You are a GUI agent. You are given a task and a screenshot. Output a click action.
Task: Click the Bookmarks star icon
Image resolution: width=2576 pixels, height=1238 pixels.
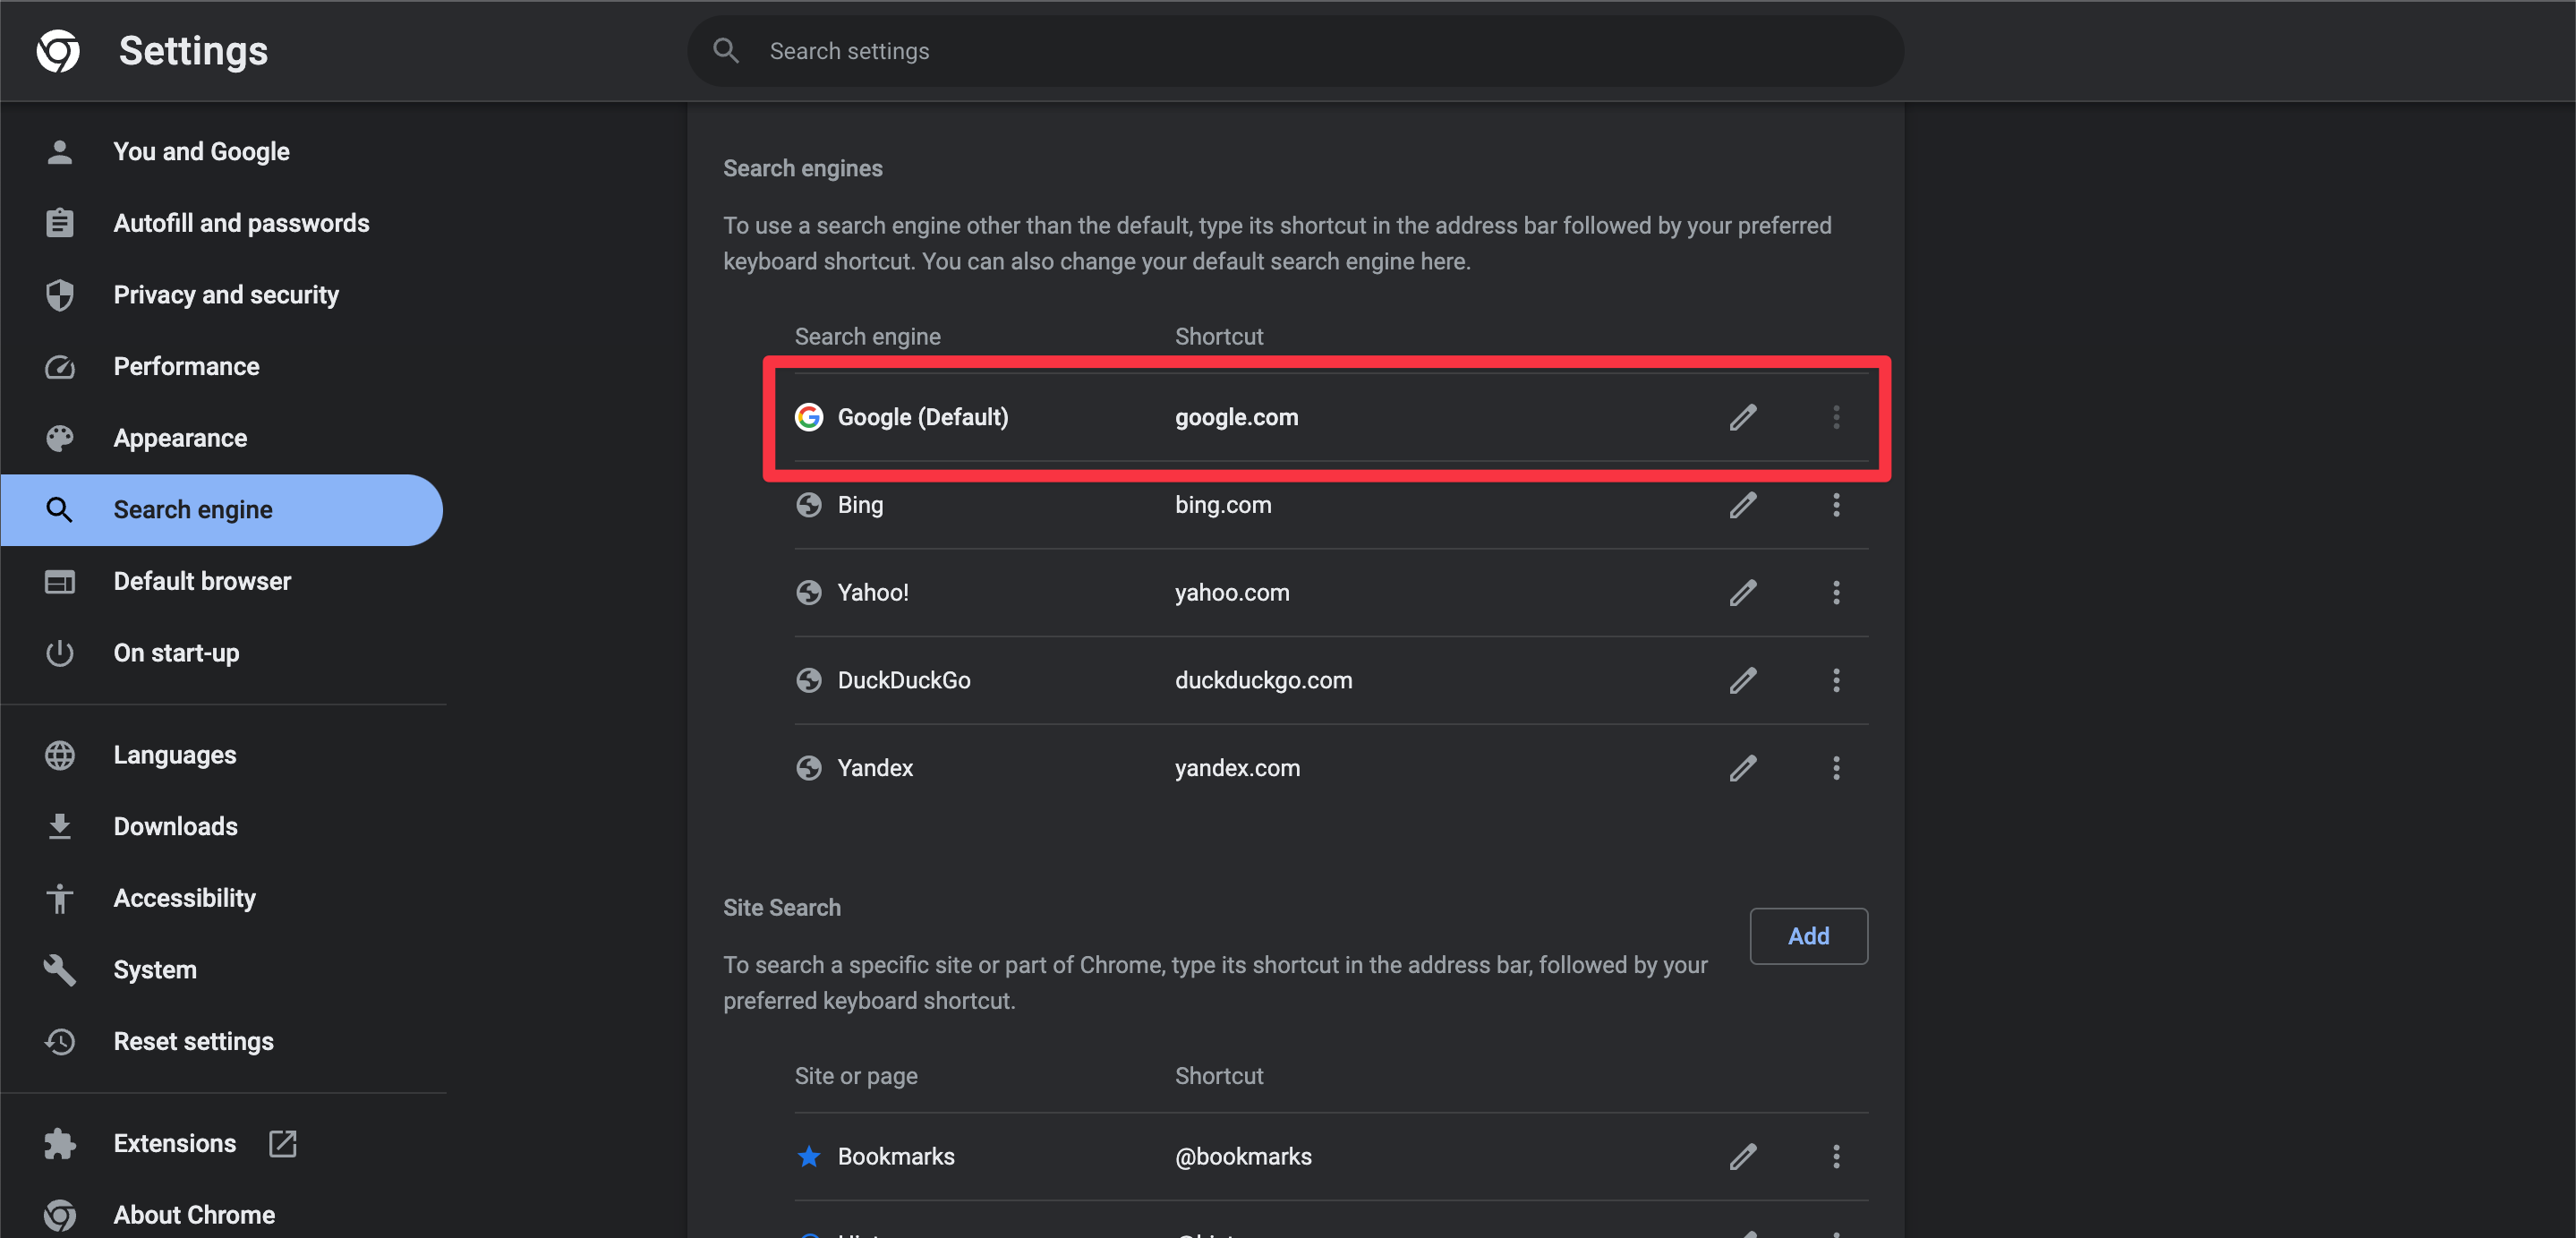click(809, 1156)
